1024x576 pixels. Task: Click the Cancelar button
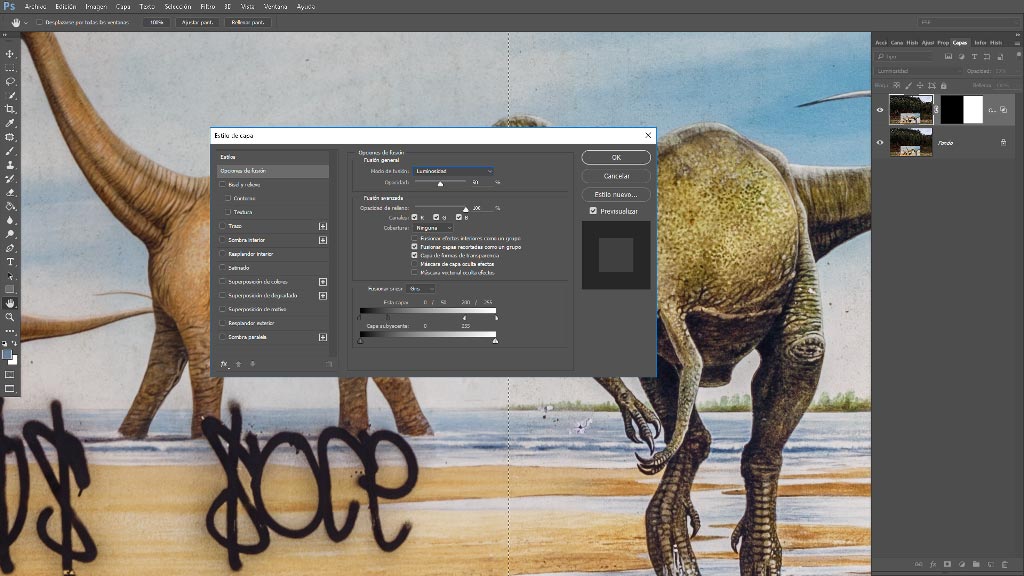coord(616,176)
